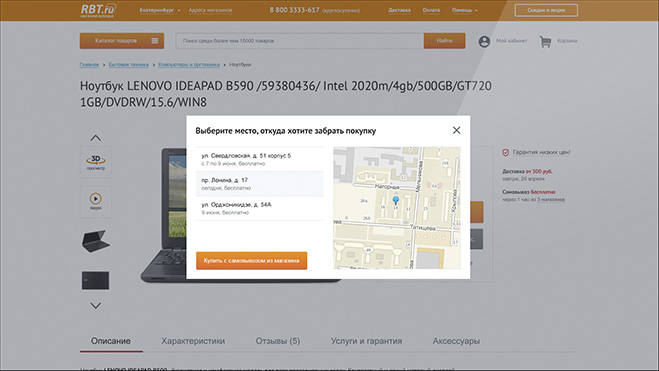This screenshot has height=371, width=659.
Task: Select pickup at ул. Свердловская, д. 51
Action: coord(260,159)
